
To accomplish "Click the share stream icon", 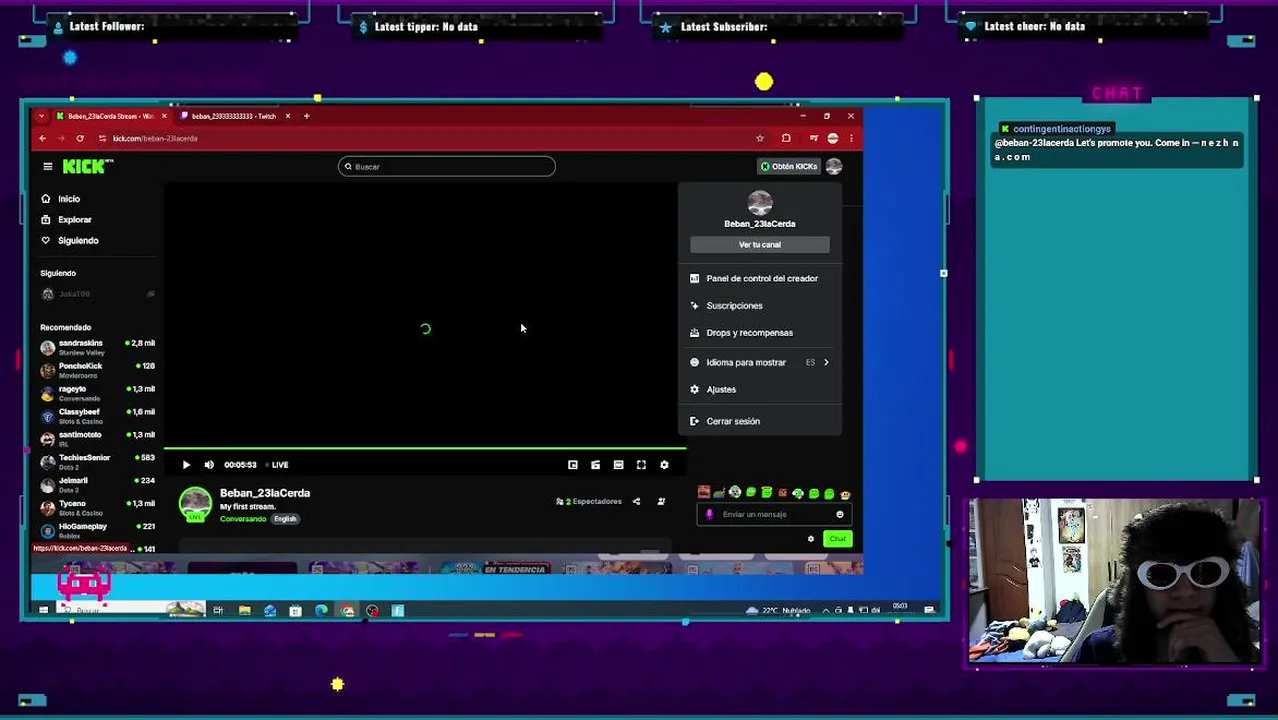I will coord(636,502).
